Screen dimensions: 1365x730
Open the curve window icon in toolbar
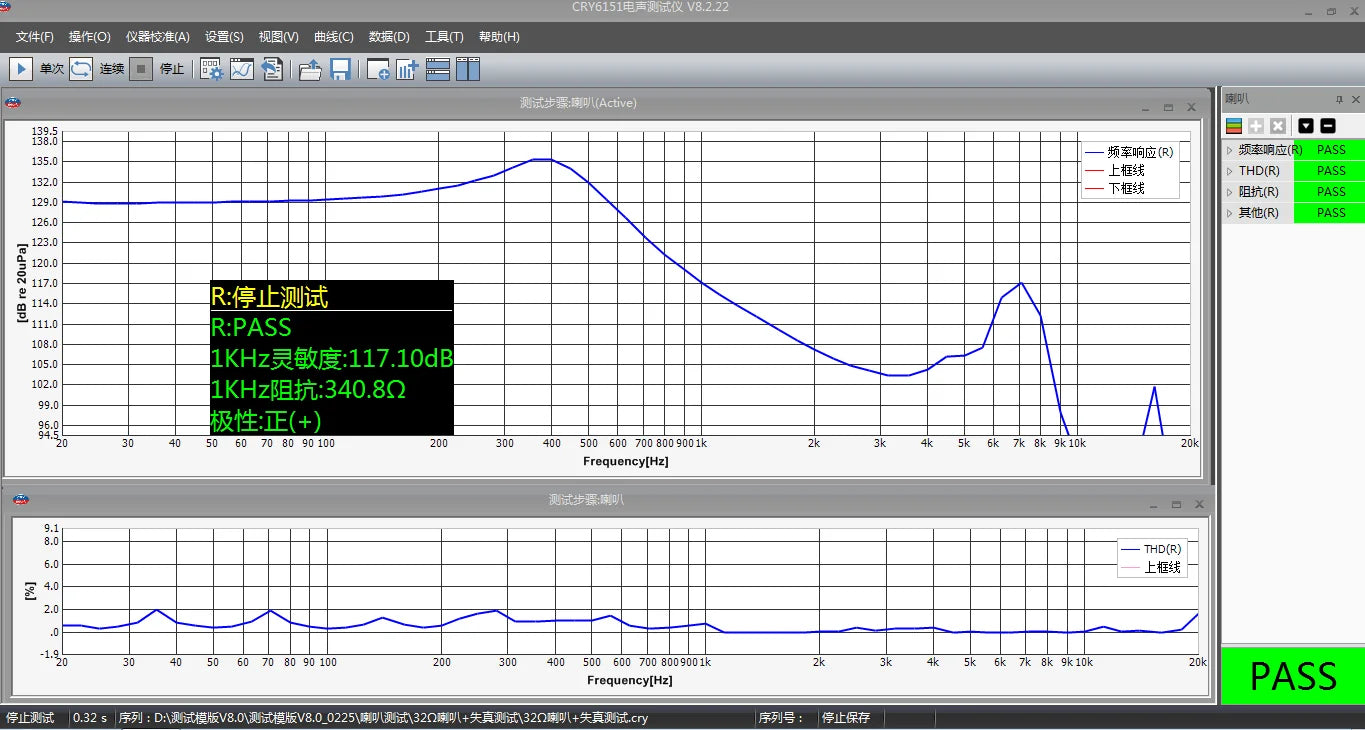pos(242,69)
